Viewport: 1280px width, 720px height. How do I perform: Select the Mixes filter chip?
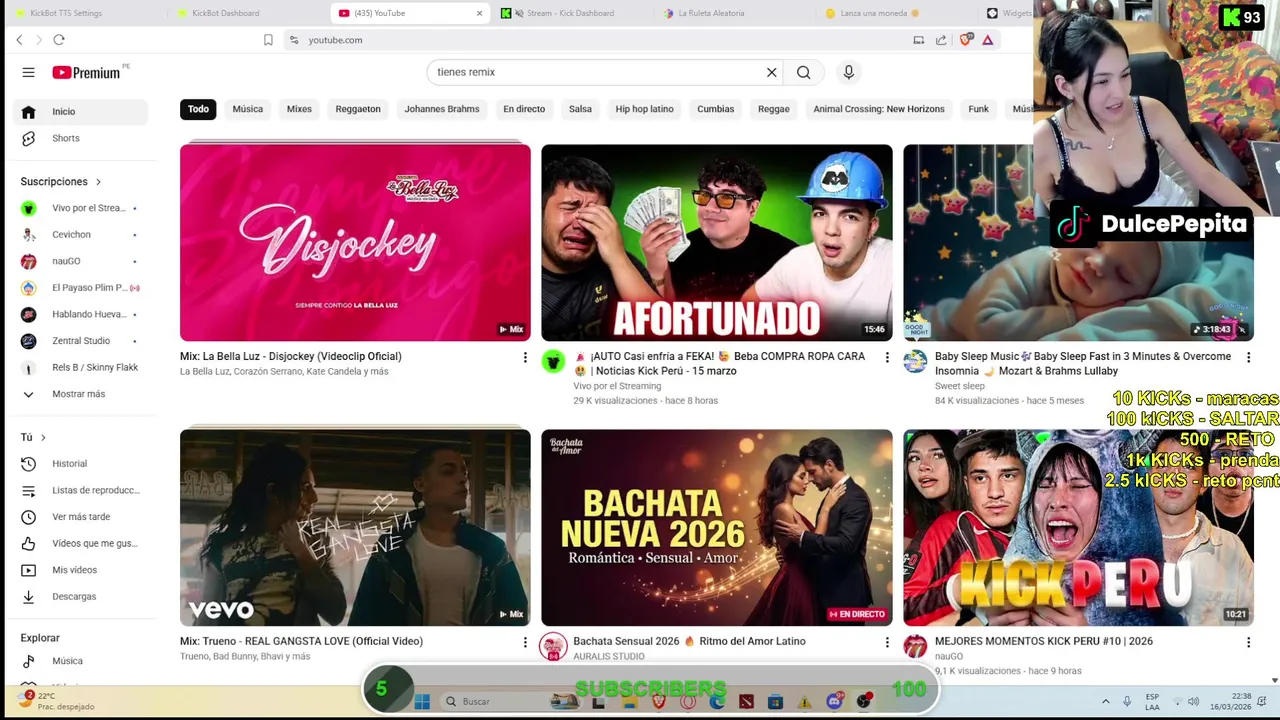click(x=299, y=109)
